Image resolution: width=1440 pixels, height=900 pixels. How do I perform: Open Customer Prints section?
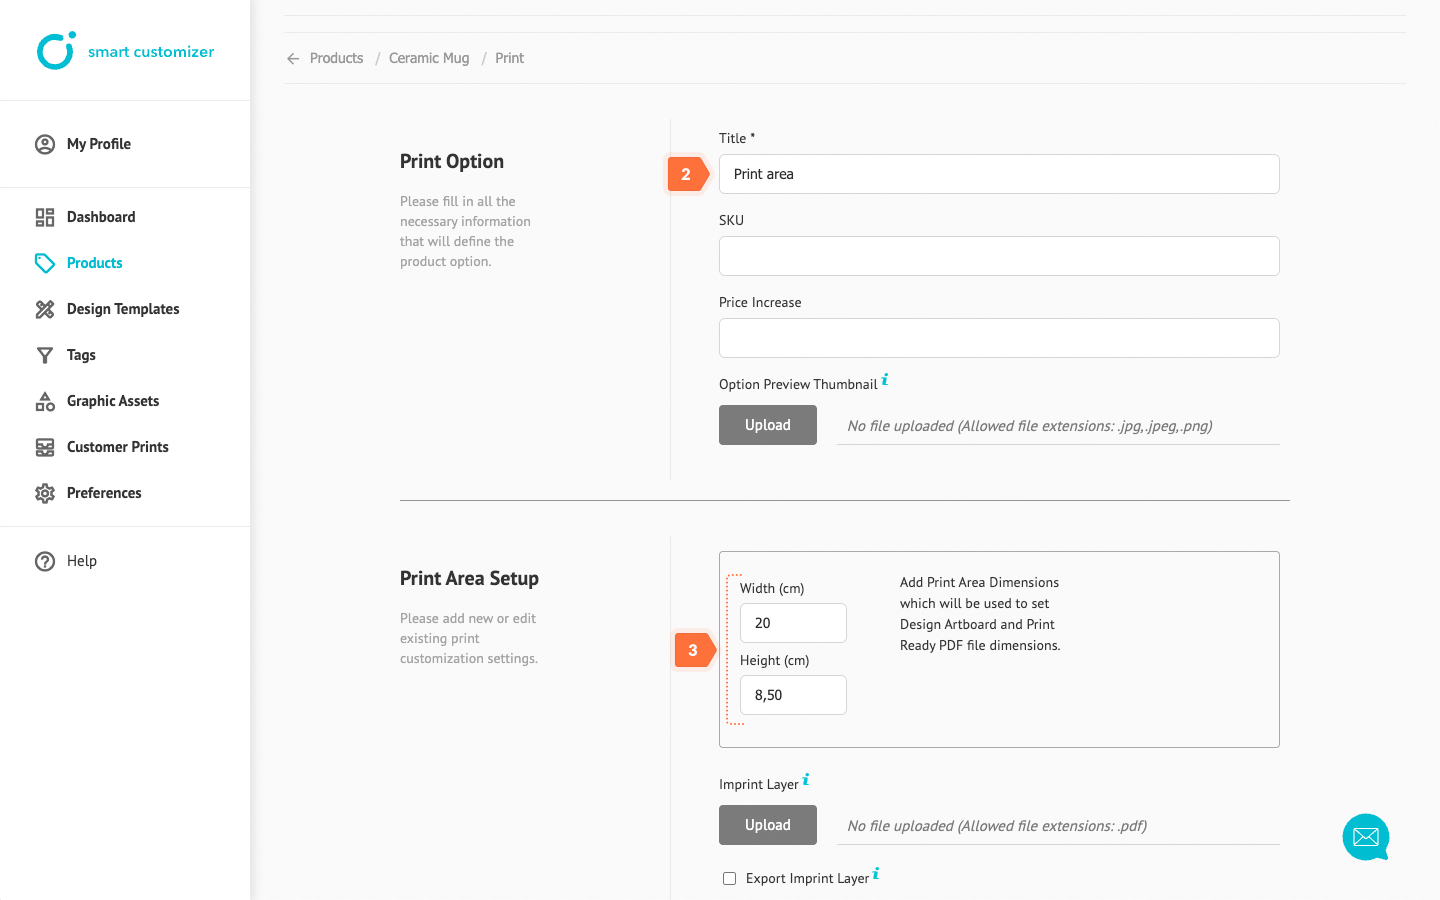coord(118,447)
